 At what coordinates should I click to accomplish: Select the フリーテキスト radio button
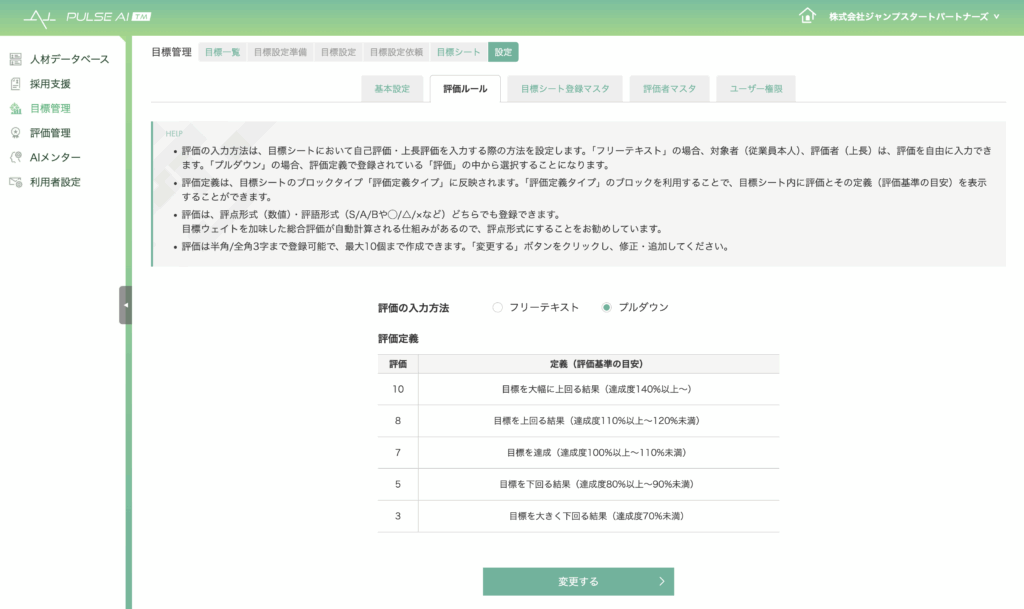coord(498,307)
